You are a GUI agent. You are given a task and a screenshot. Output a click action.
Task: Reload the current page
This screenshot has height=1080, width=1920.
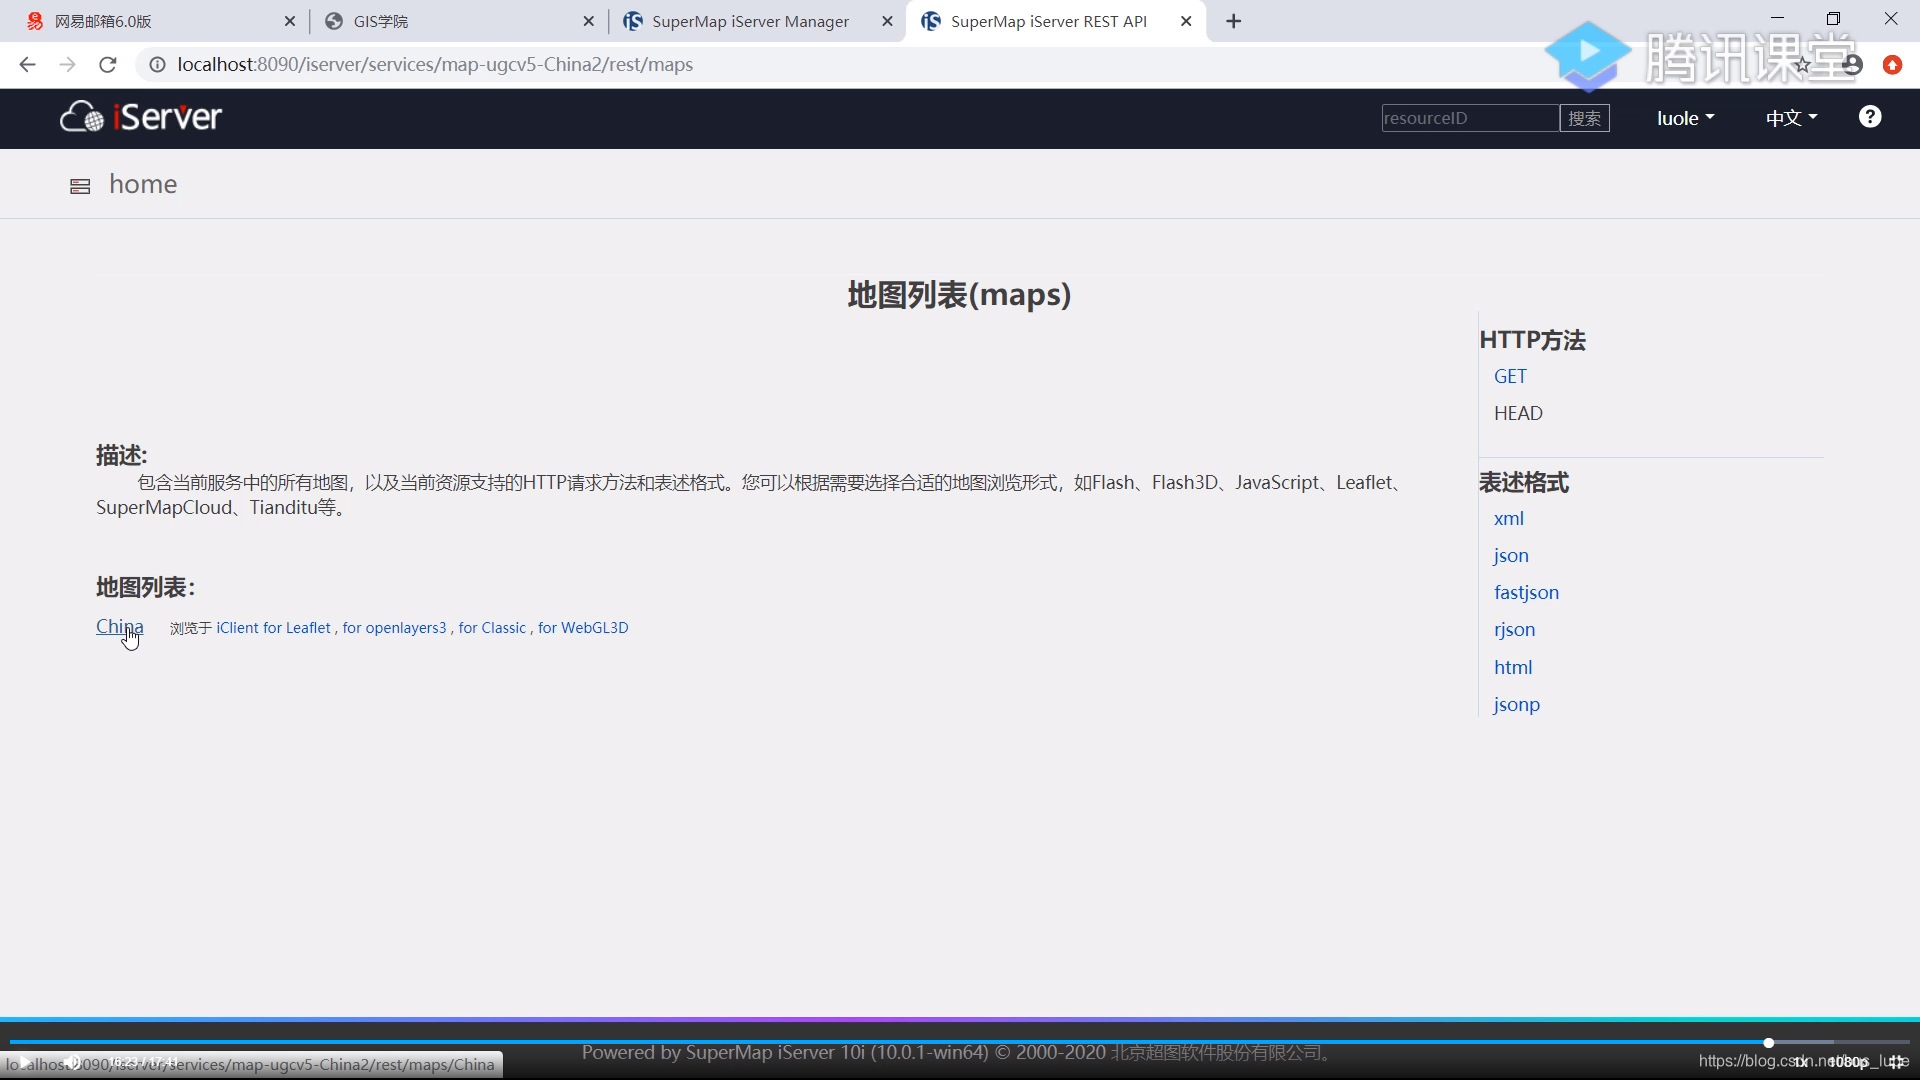[108, 65]
